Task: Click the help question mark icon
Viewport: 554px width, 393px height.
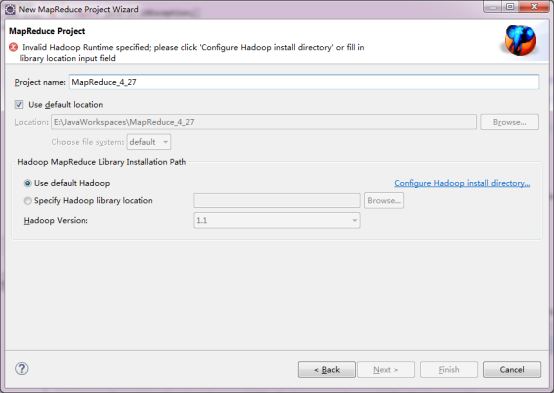Action: [x=22, y=369]
